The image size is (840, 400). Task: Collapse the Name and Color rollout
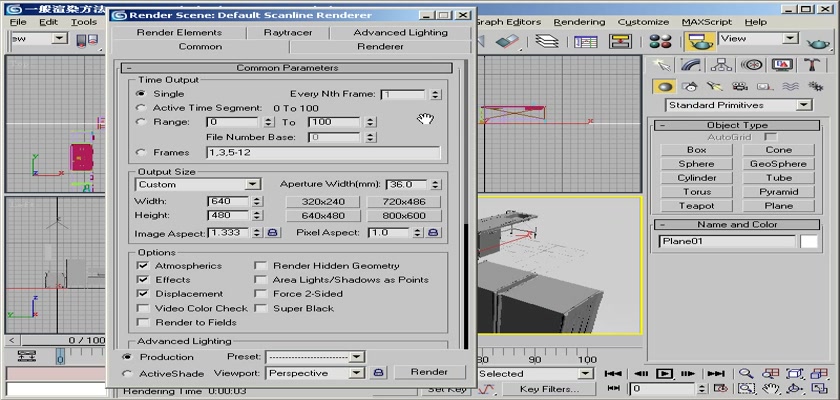(x=737, y=224)
